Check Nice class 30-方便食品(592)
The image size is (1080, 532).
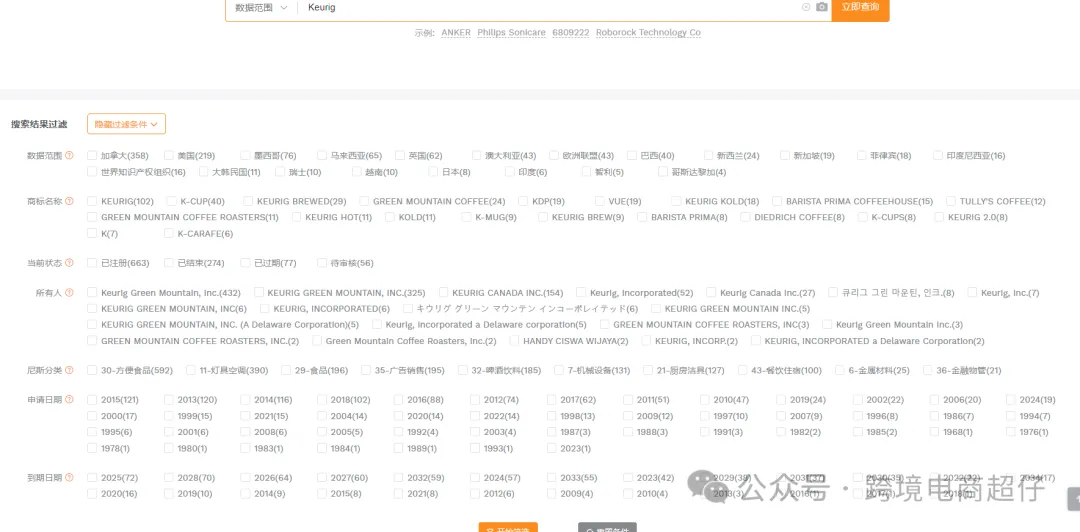(92, 371)
